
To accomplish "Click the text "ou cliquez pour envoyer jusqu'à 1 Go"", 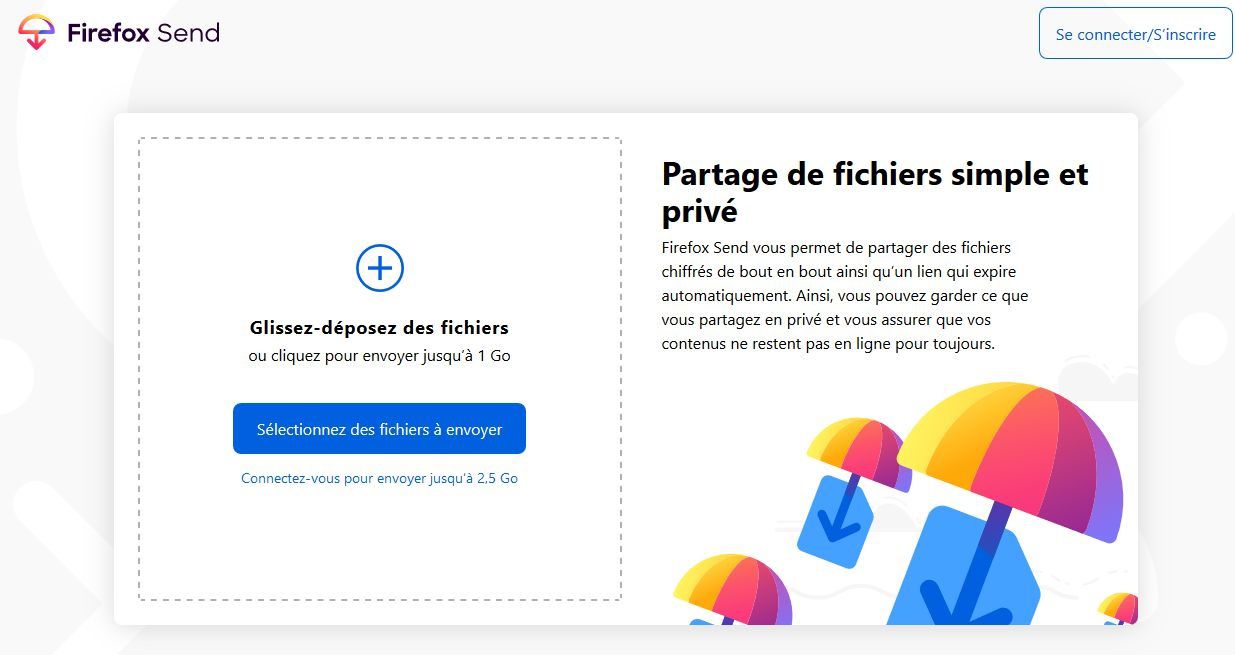I will (x=379, y=356).
